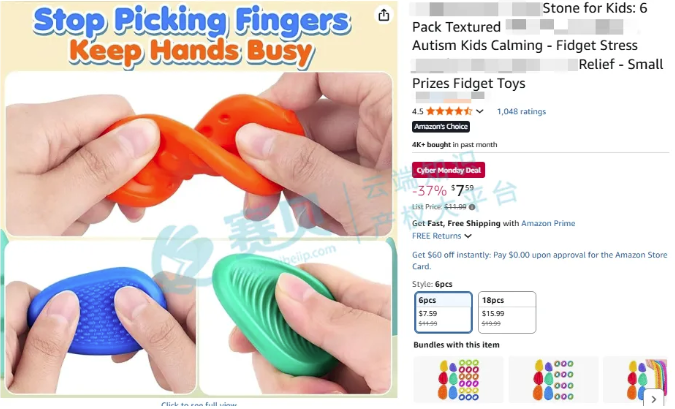Screen dimensions: 675x409
Task: Expand the FREE Returns dropdown
Action: pyautogui.click(x=442, y=236)
